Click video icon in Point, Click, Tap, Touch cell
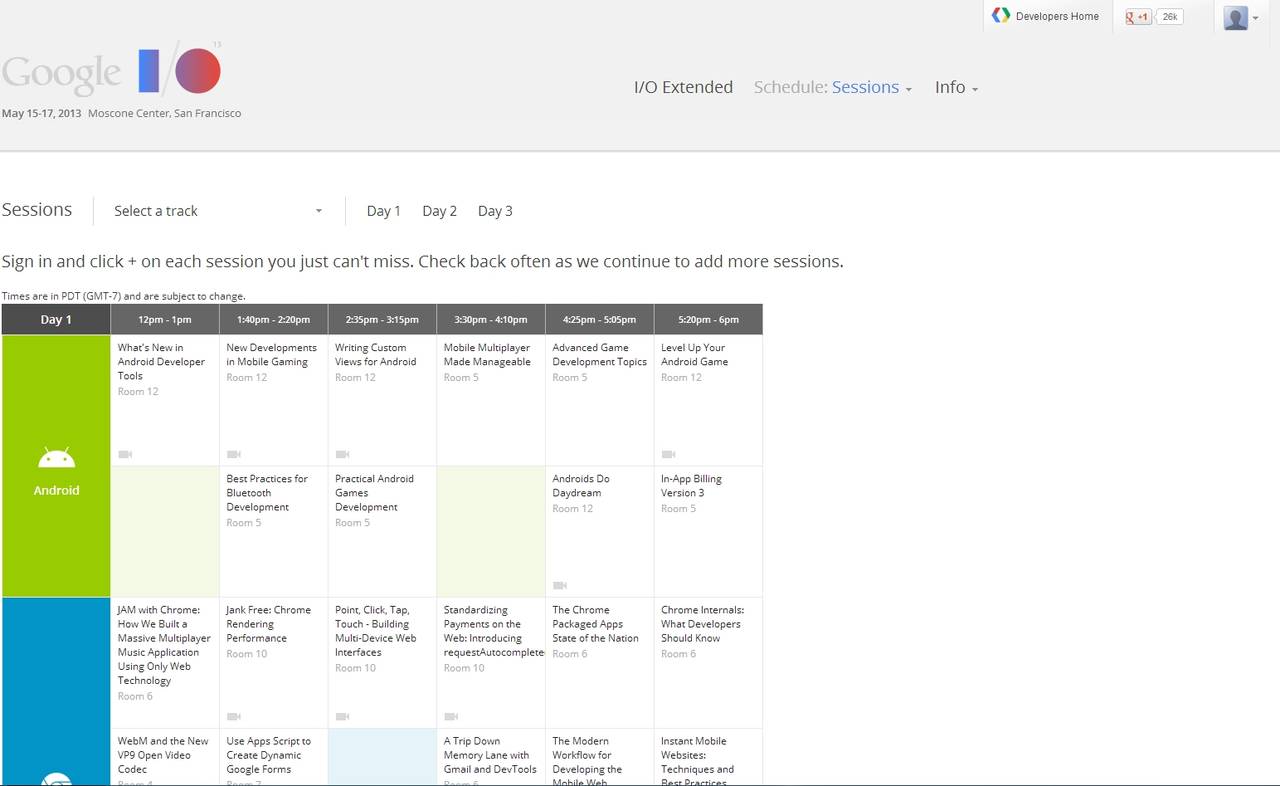1280x786 pixels. pos(342,716)
